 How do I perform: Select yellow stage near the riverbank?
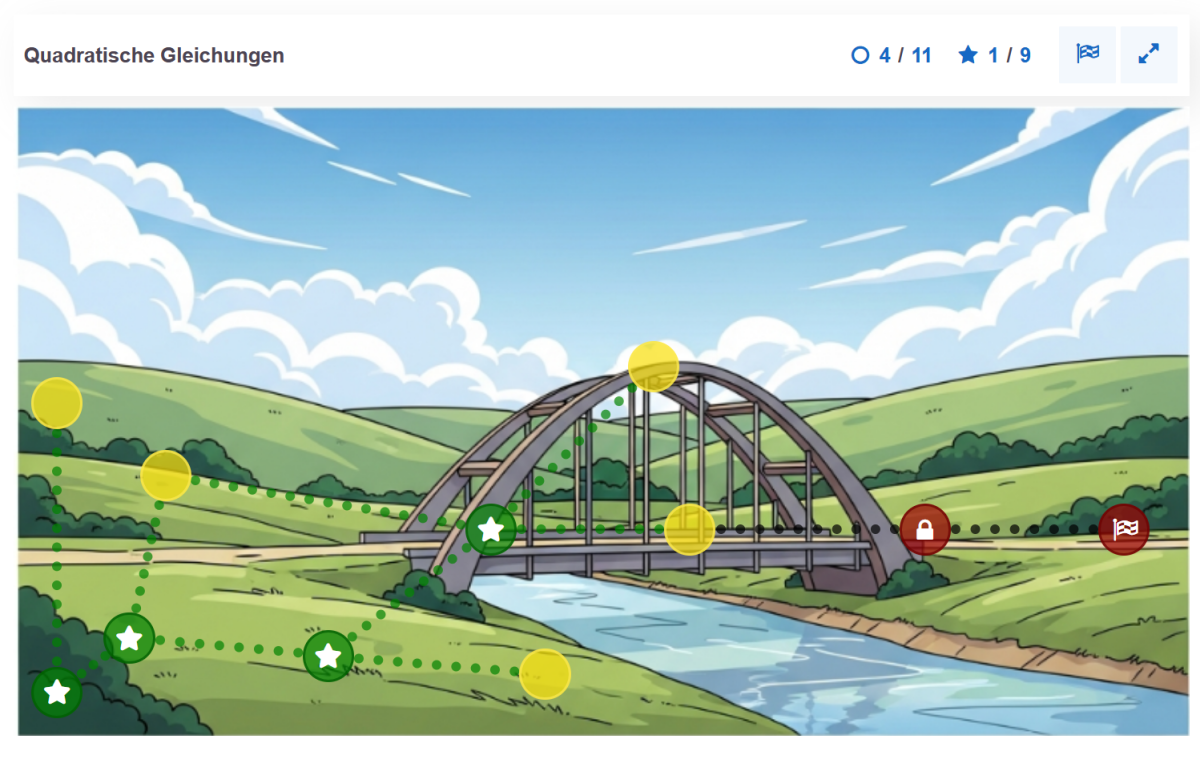pos(545,674)
